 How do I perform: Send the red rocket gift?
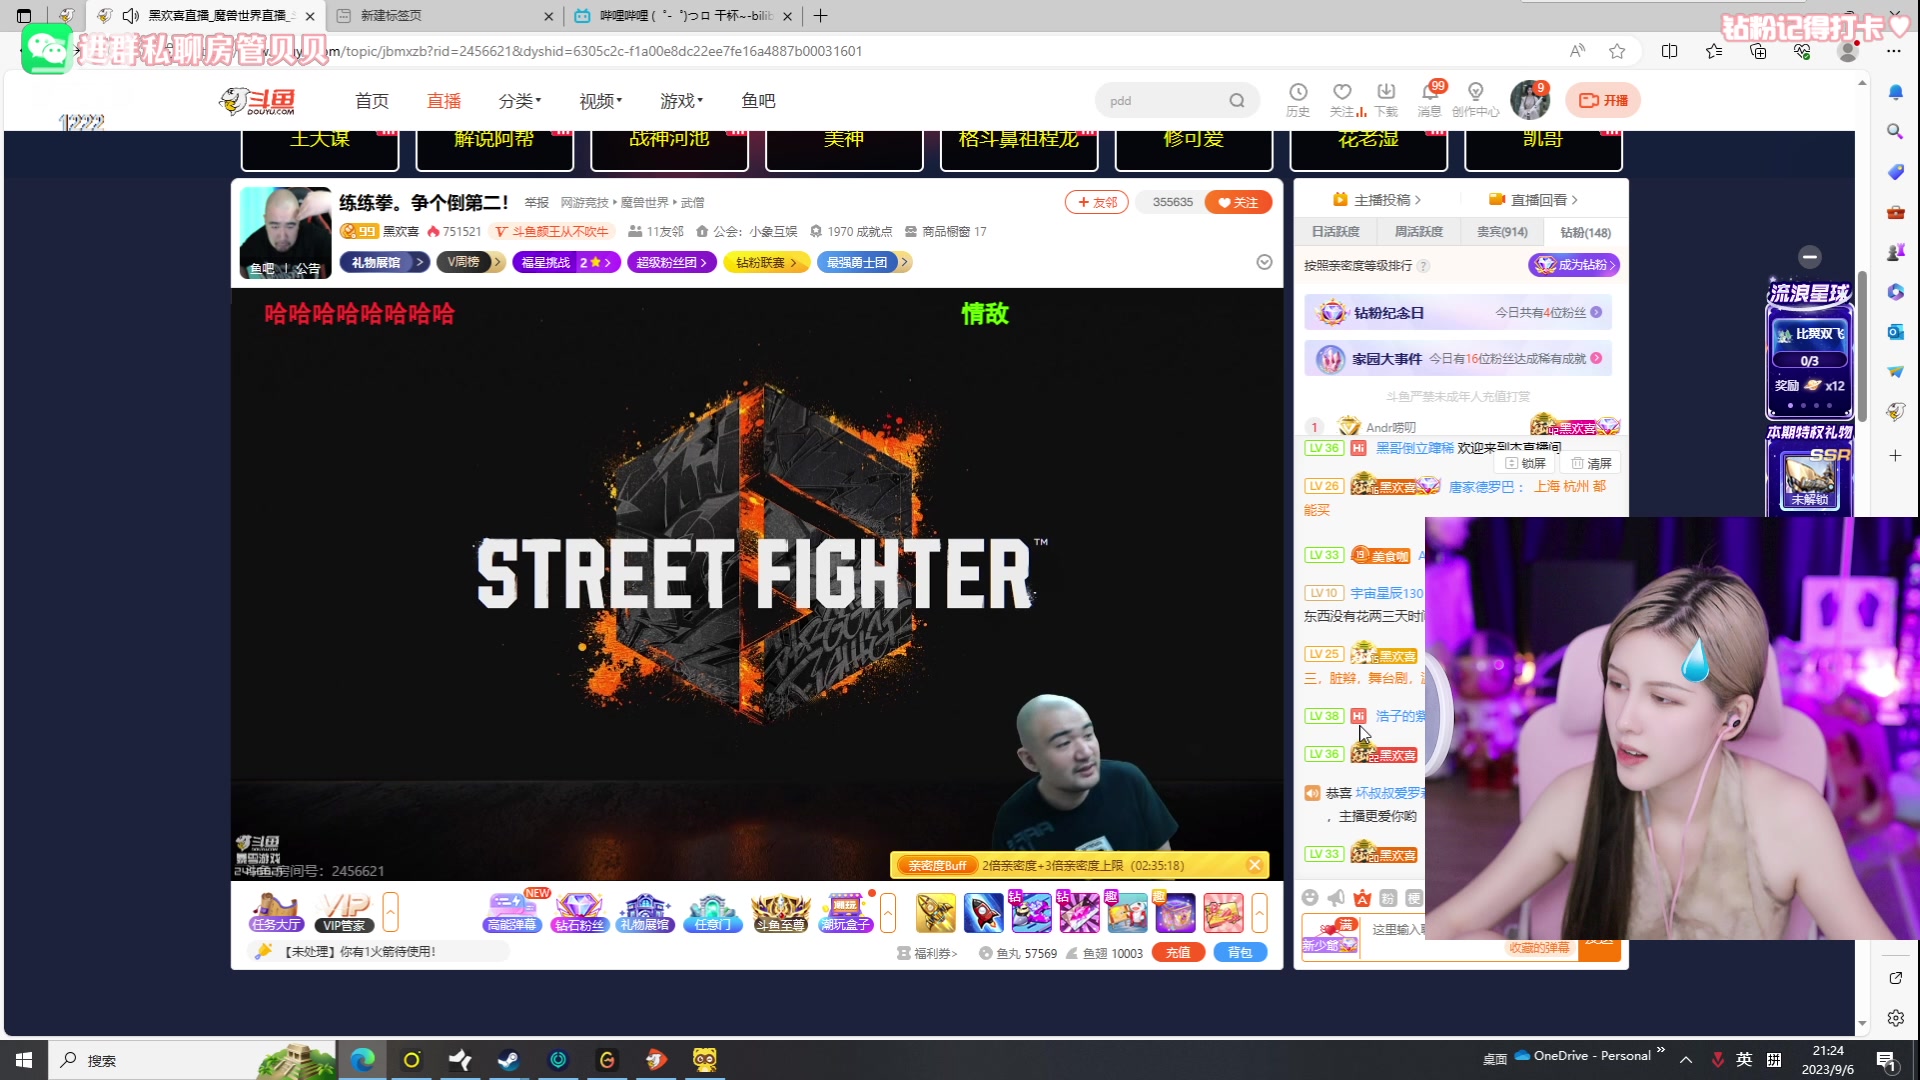pos(983,912)
